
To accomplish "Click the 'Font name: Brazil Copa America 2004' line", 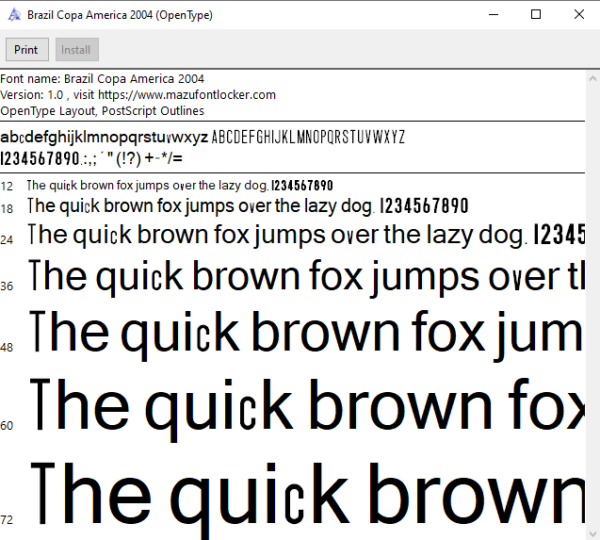I will (x=102, y=79).
